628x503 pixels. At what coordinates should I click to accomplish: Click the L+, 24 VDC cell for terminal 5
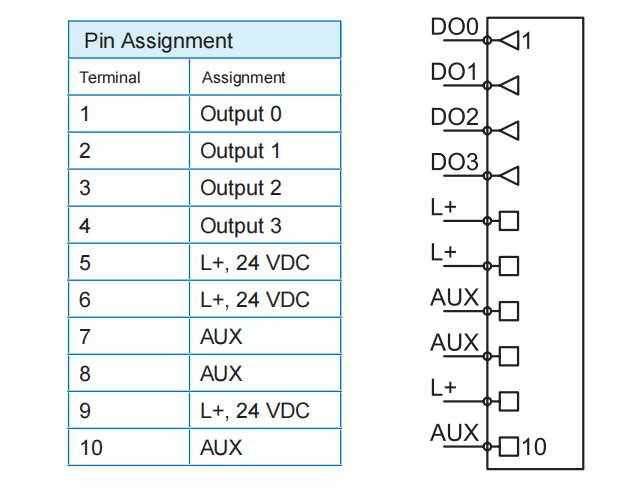pos(265,263)
